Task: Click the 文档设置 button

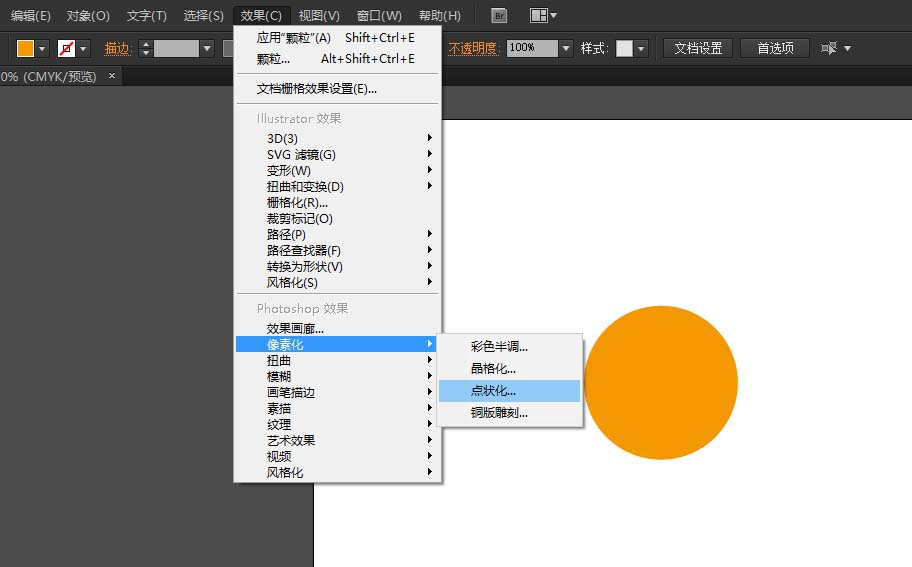Action: tap(698, 48)
